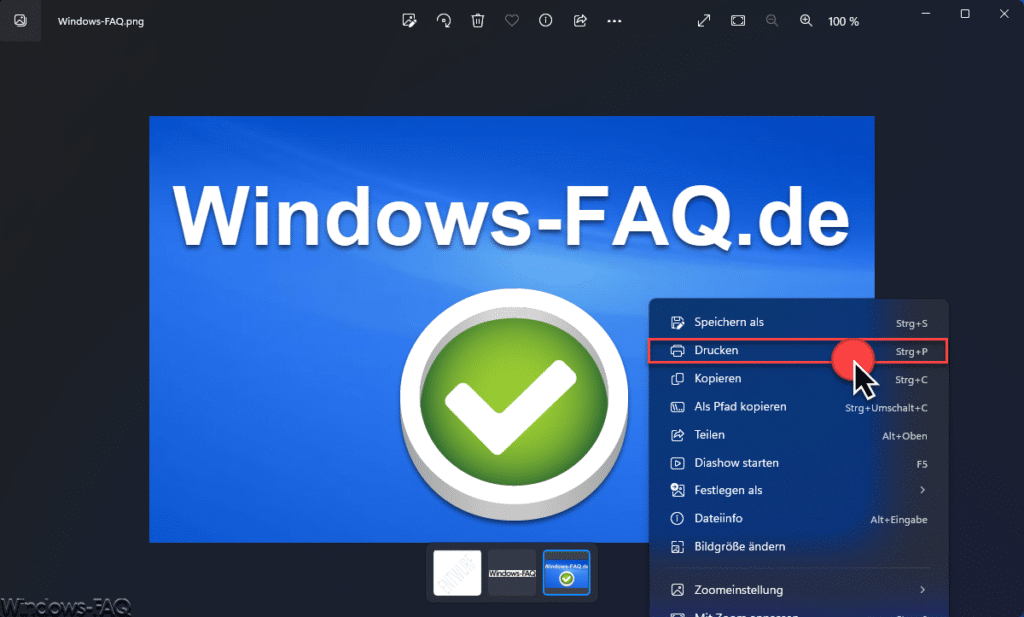Click the copy icon beside Kopieren
This screenshot has height=617, width=1024.
click(677, 379)
